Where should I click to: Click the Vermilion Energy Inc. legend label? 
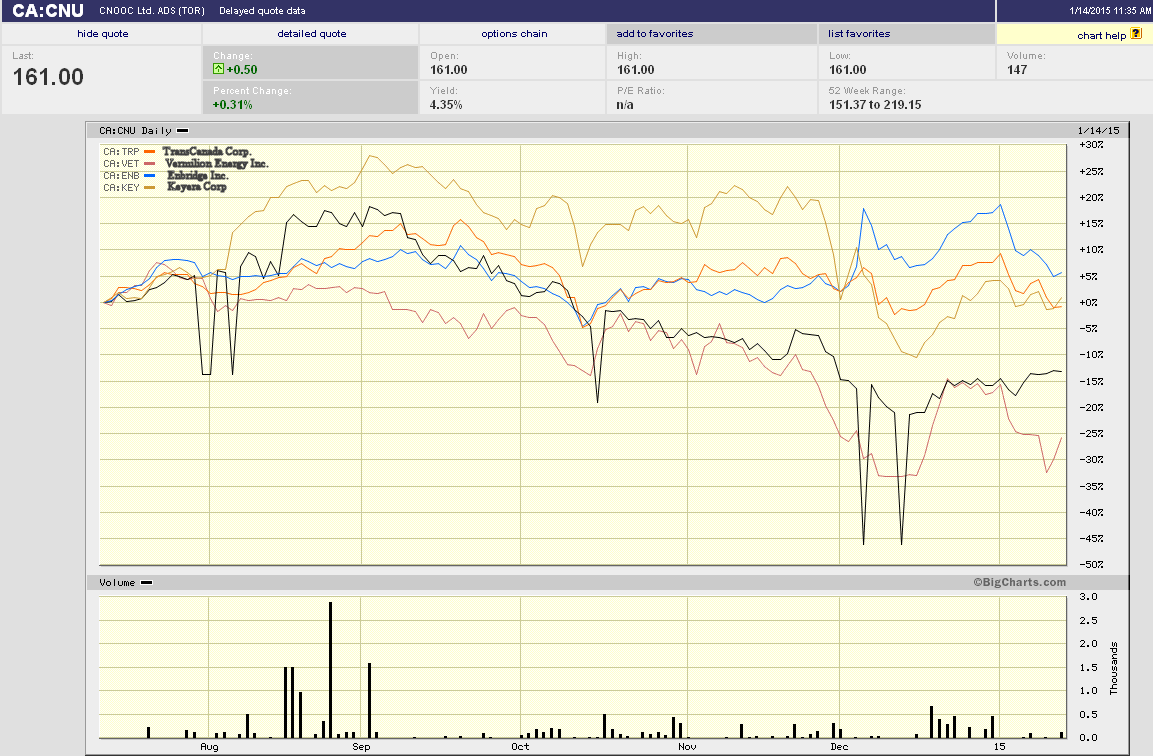coord(217,163)
